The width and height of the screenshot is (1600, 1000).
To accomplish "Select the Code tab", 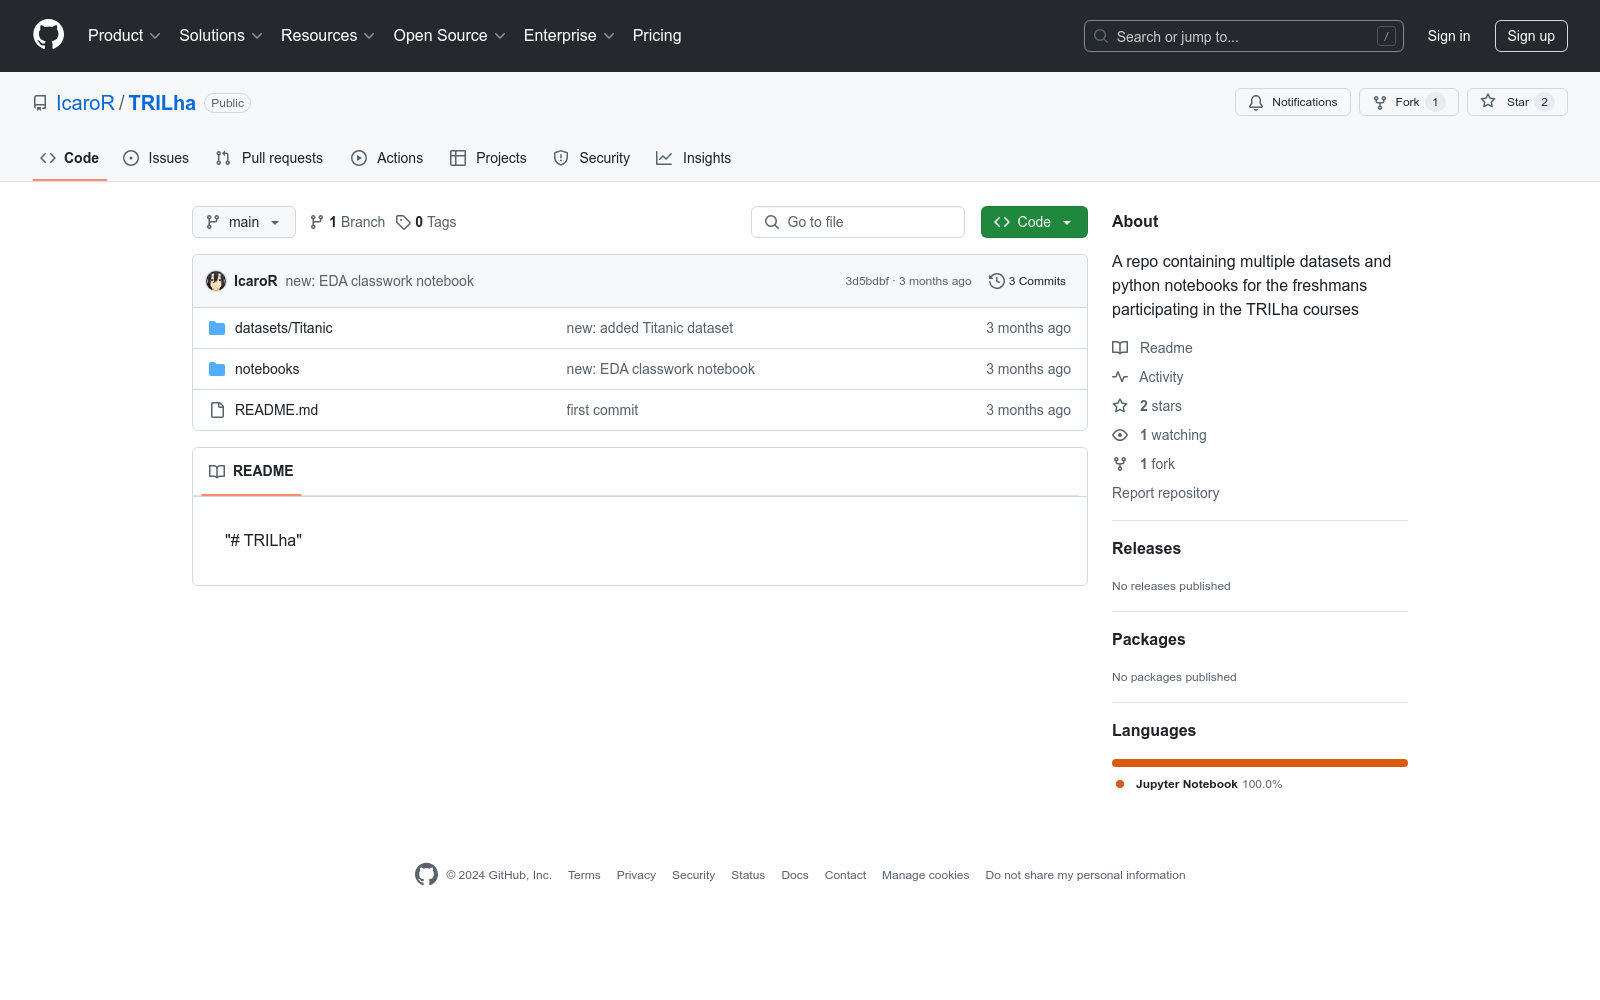I will tap(70, 158).
